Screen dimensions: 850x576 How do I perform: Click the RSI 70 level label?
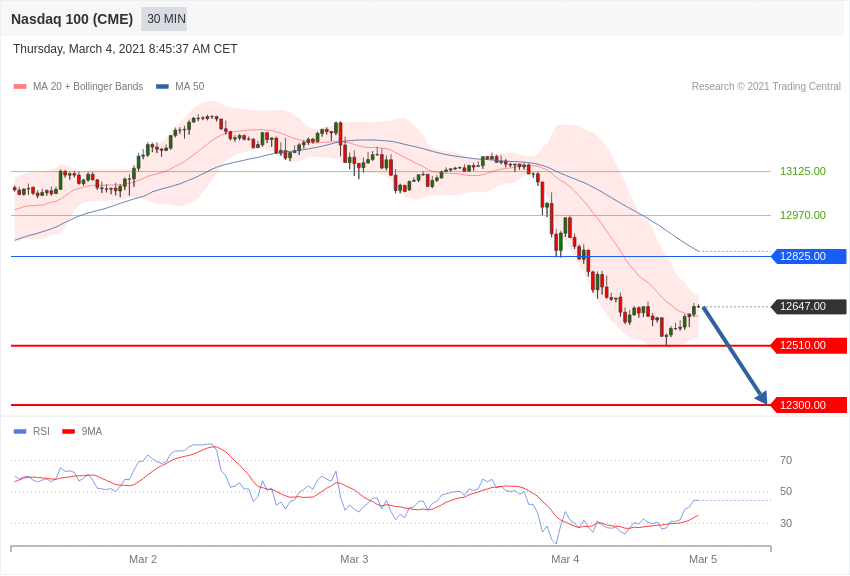coord(786,460)
